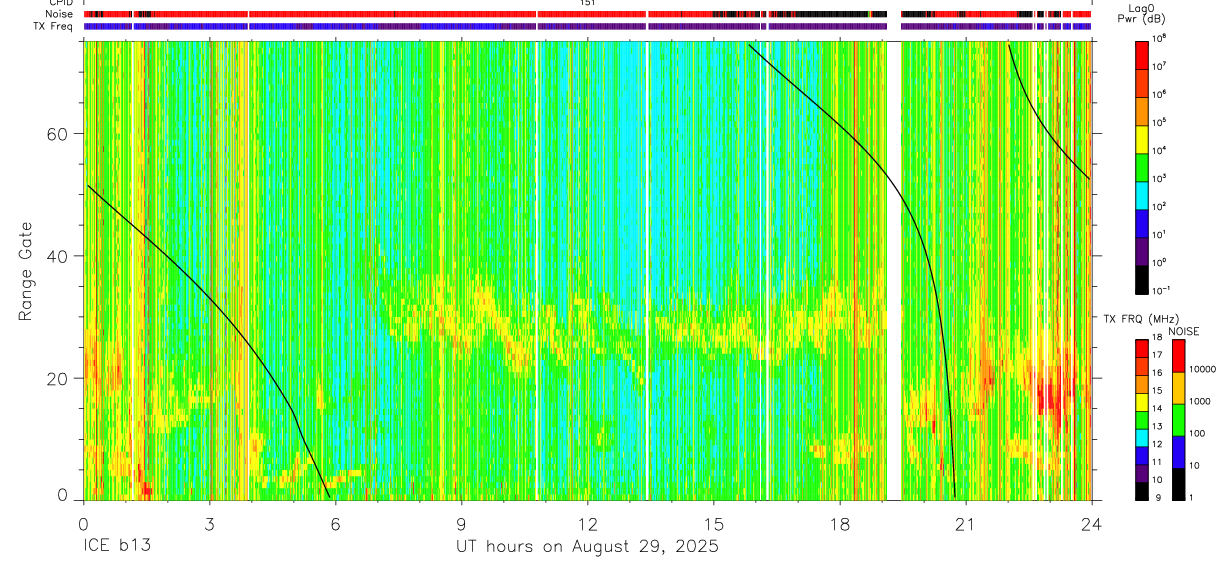This screenshot has width=1228, height=567.
Task: Click the '10000' label on the NOISE scale
Action: (x=1202, y=369)
